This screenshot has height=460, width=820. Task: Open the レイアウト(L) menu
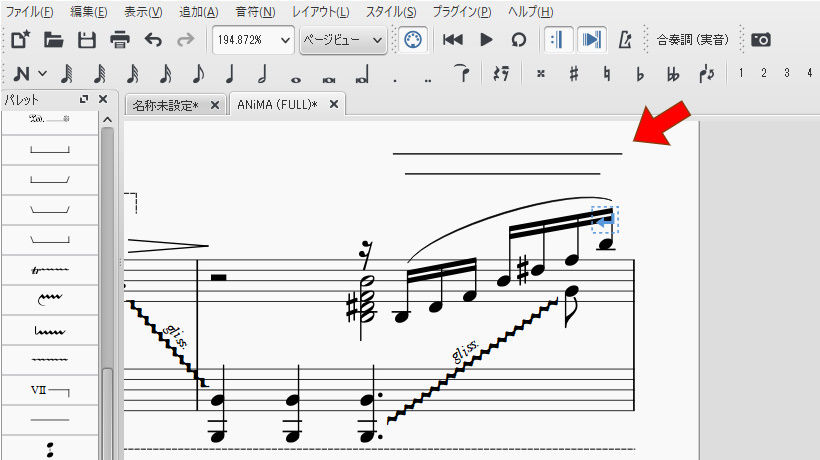click(x=320, y=12)
